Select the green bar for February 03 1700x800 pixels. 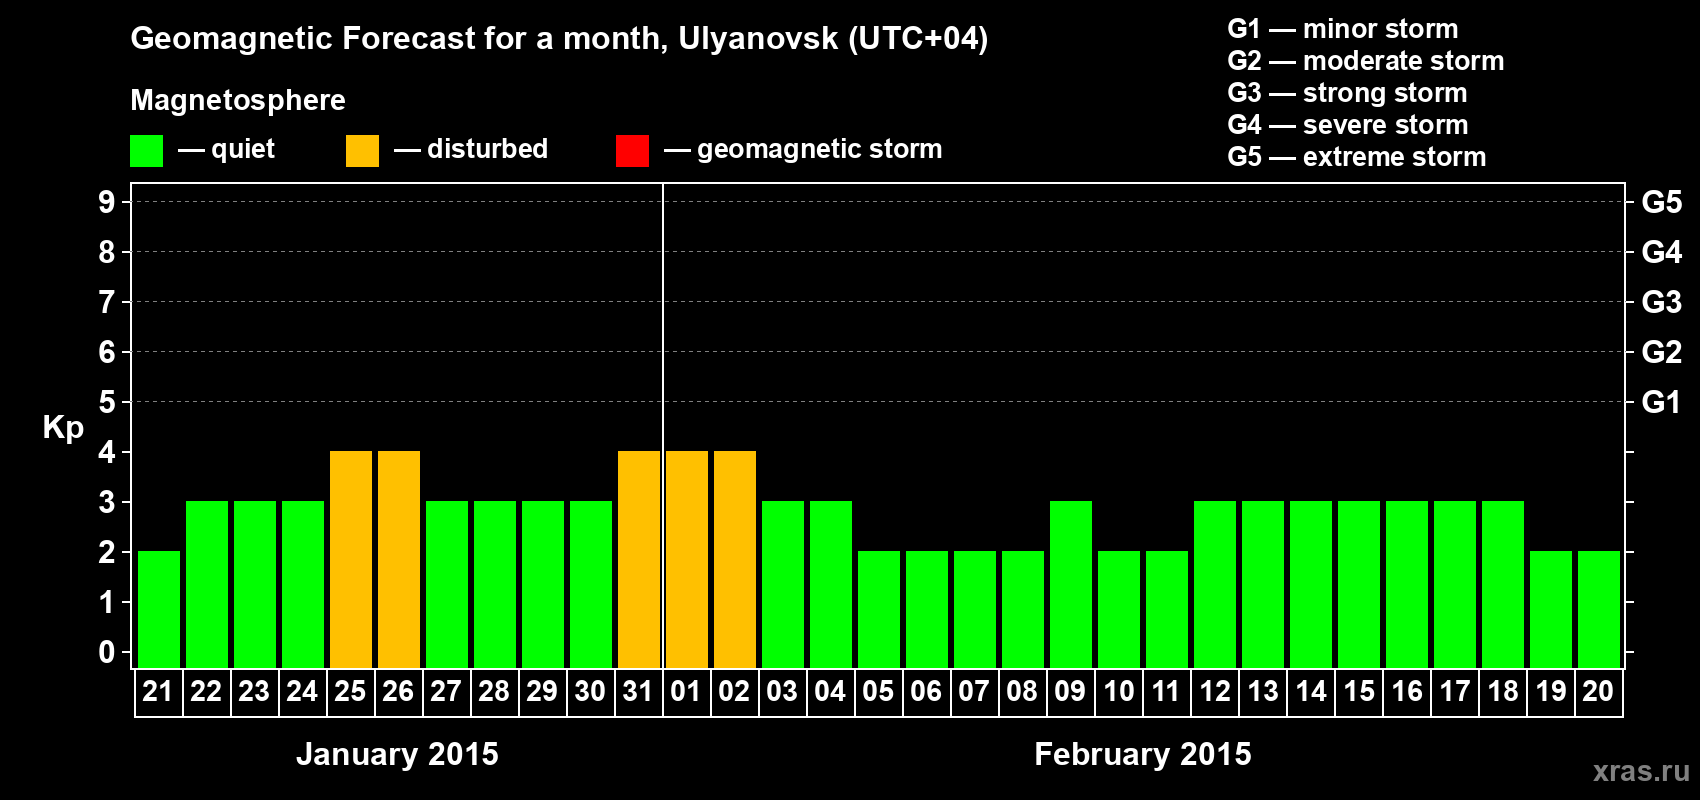(x=783, y=584)
